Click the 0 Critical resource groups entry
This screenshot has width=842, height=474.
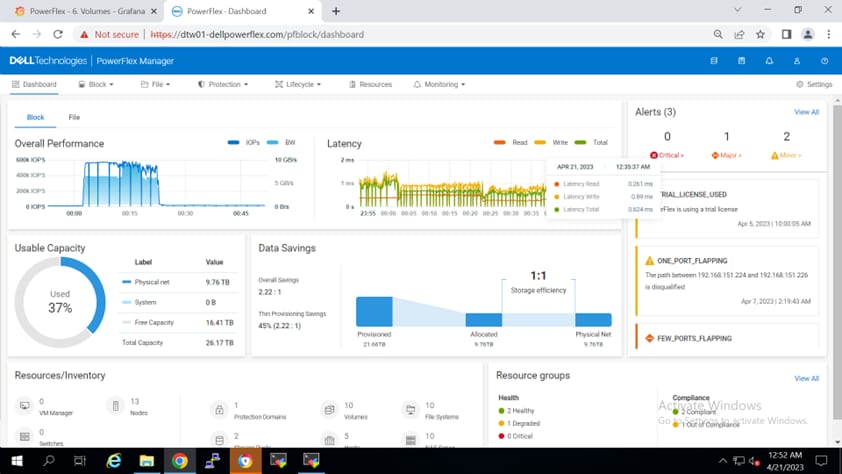[x=516, y=436]
